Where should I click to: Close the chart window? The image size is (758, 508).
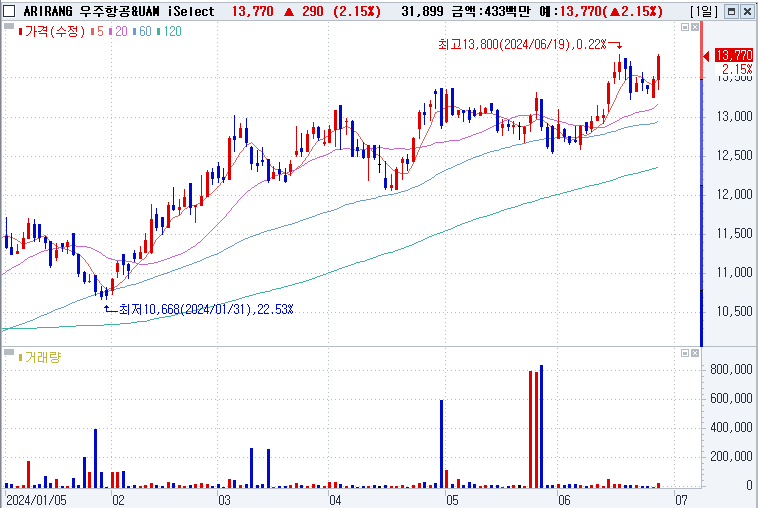point(747,11)
